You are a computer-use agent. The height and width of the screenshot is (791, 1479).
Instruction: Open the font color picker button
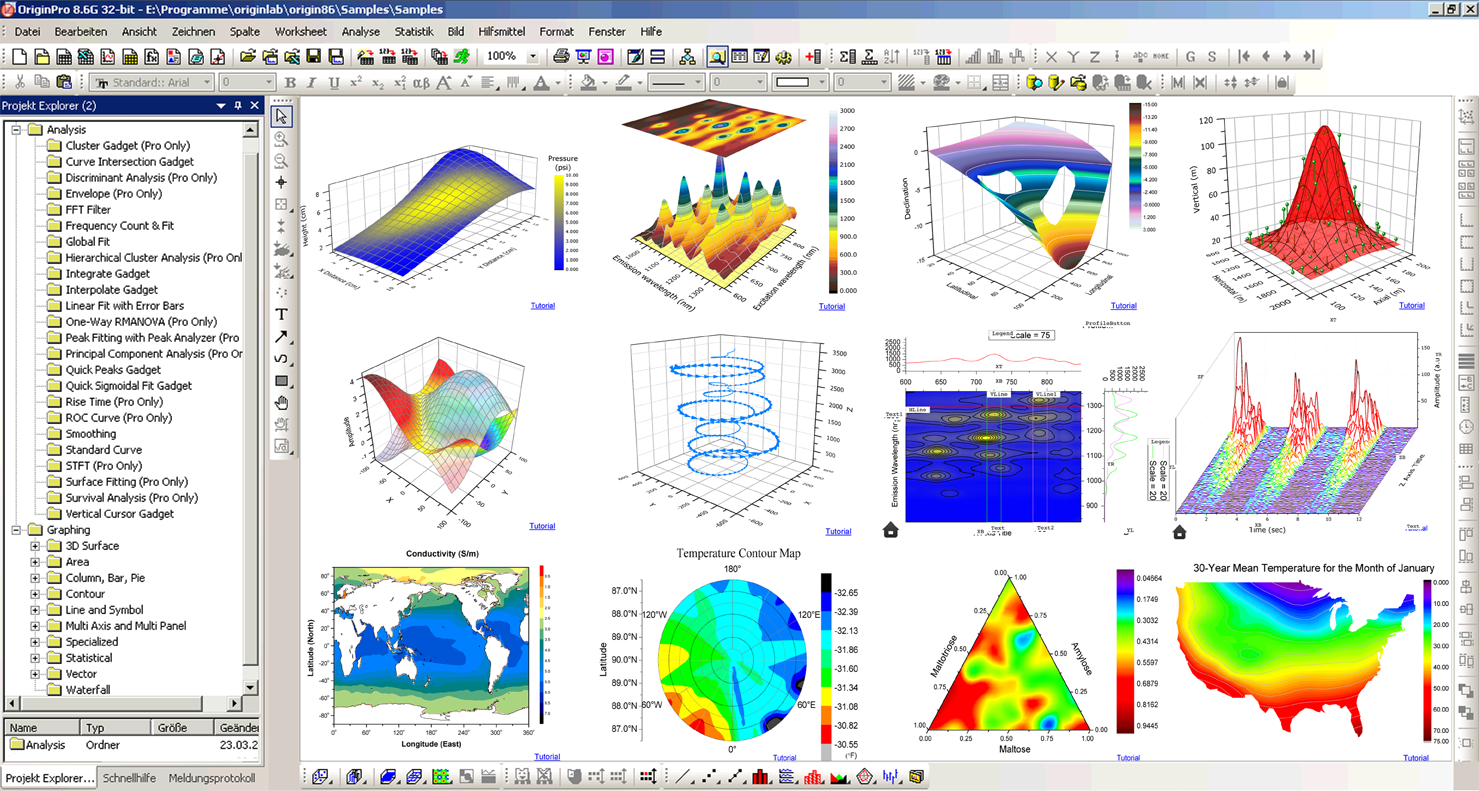(x=542, y=83)
